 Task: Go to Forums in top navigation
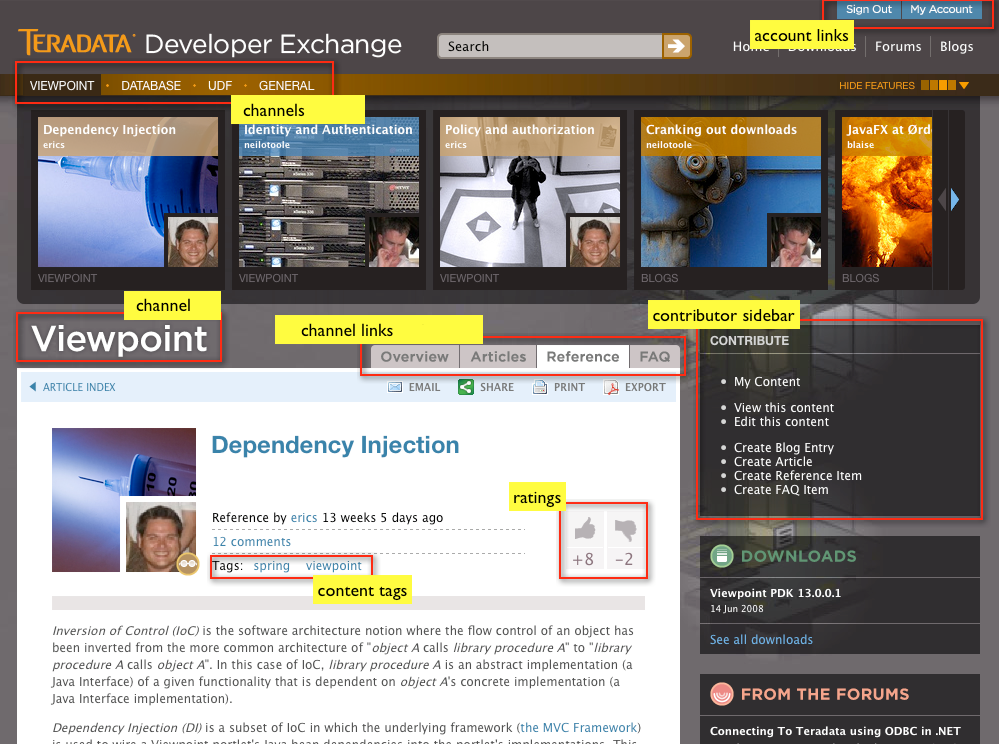tap(898, 46)
